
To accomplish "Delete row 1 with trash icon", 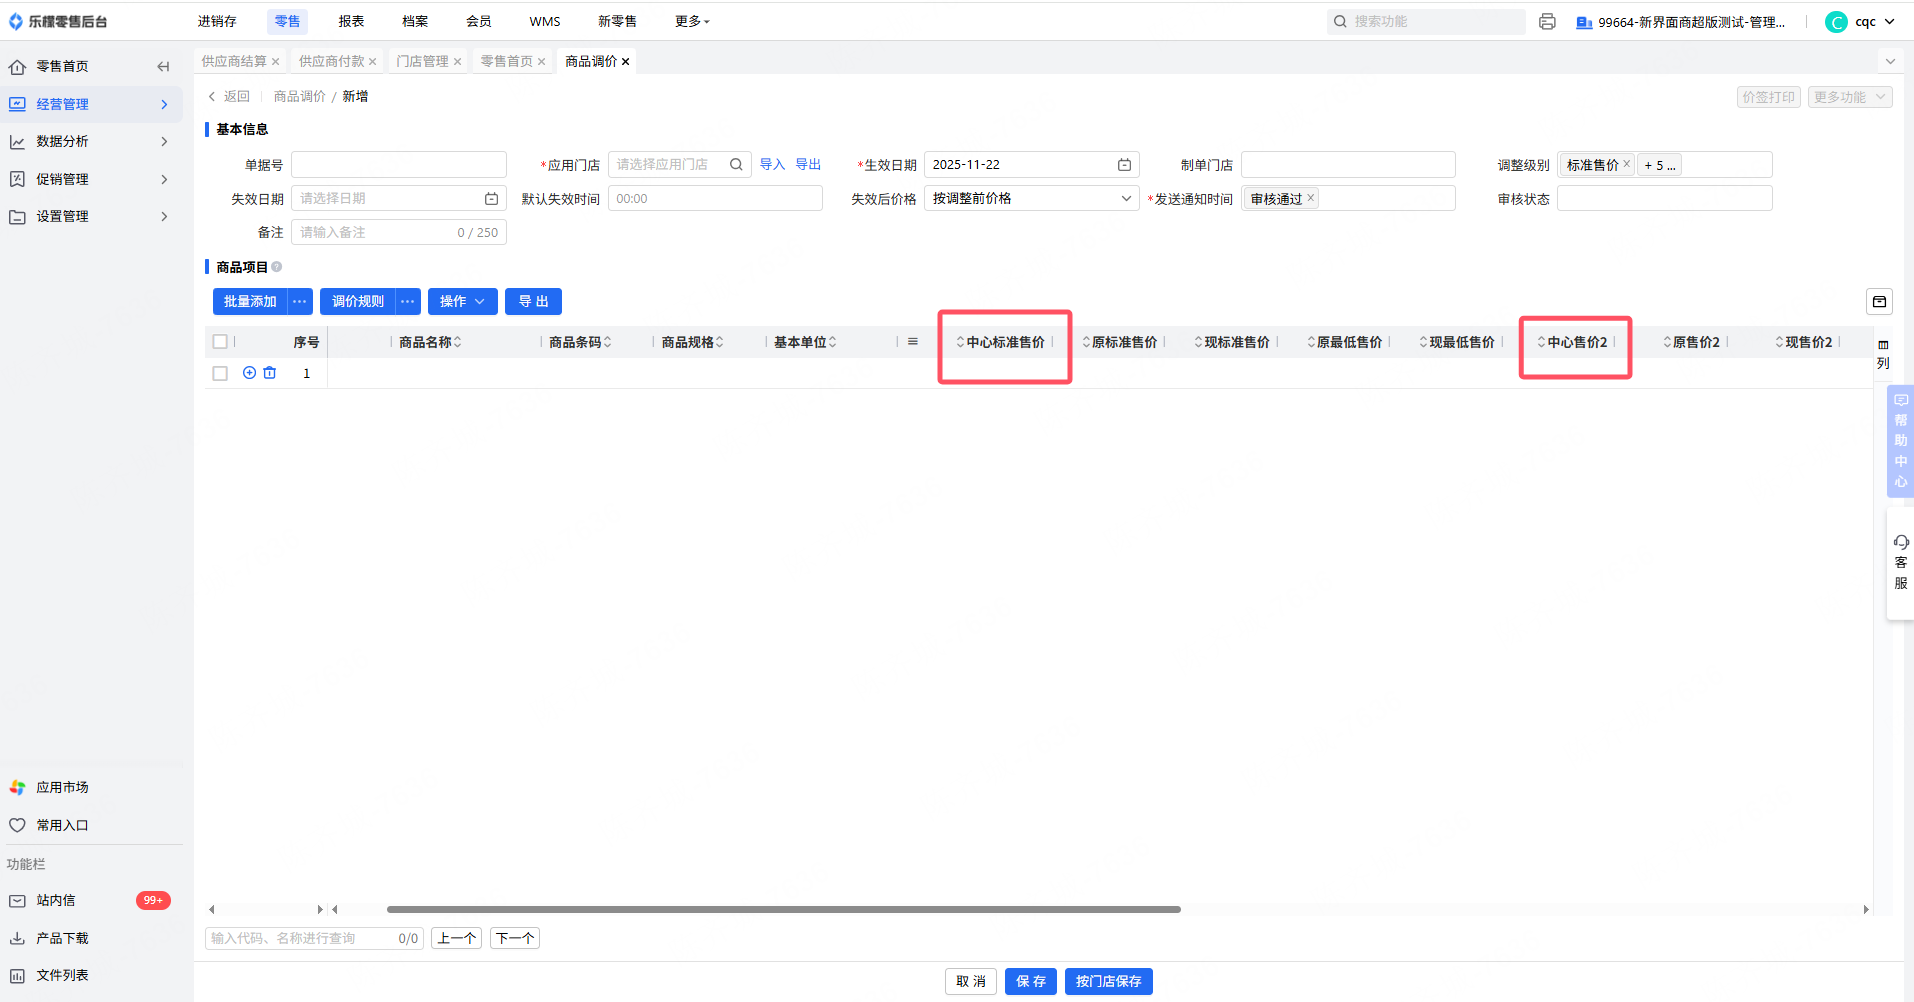I will pos(270,373).
